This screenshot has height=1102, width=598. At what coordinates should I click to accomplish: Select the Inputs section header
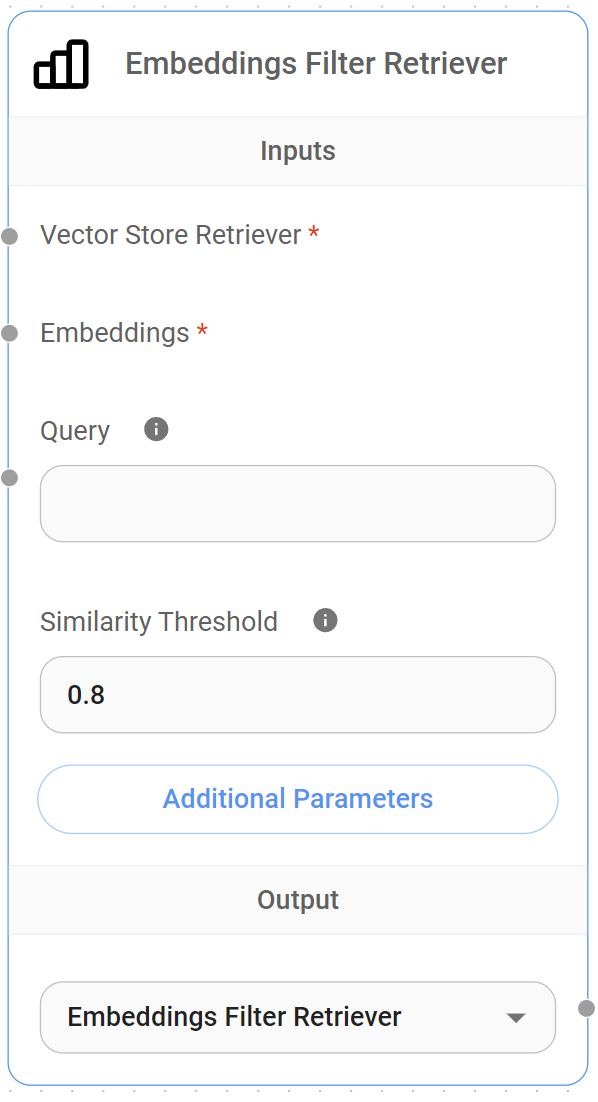point(297,150)
